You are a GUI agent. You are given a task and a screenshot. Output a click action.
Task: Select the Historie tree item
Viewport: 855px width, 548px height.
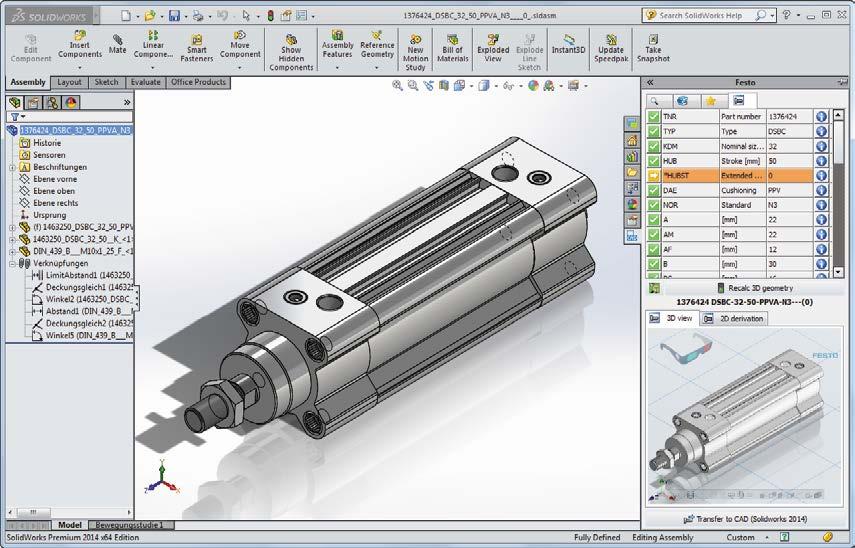coord(47,143)
